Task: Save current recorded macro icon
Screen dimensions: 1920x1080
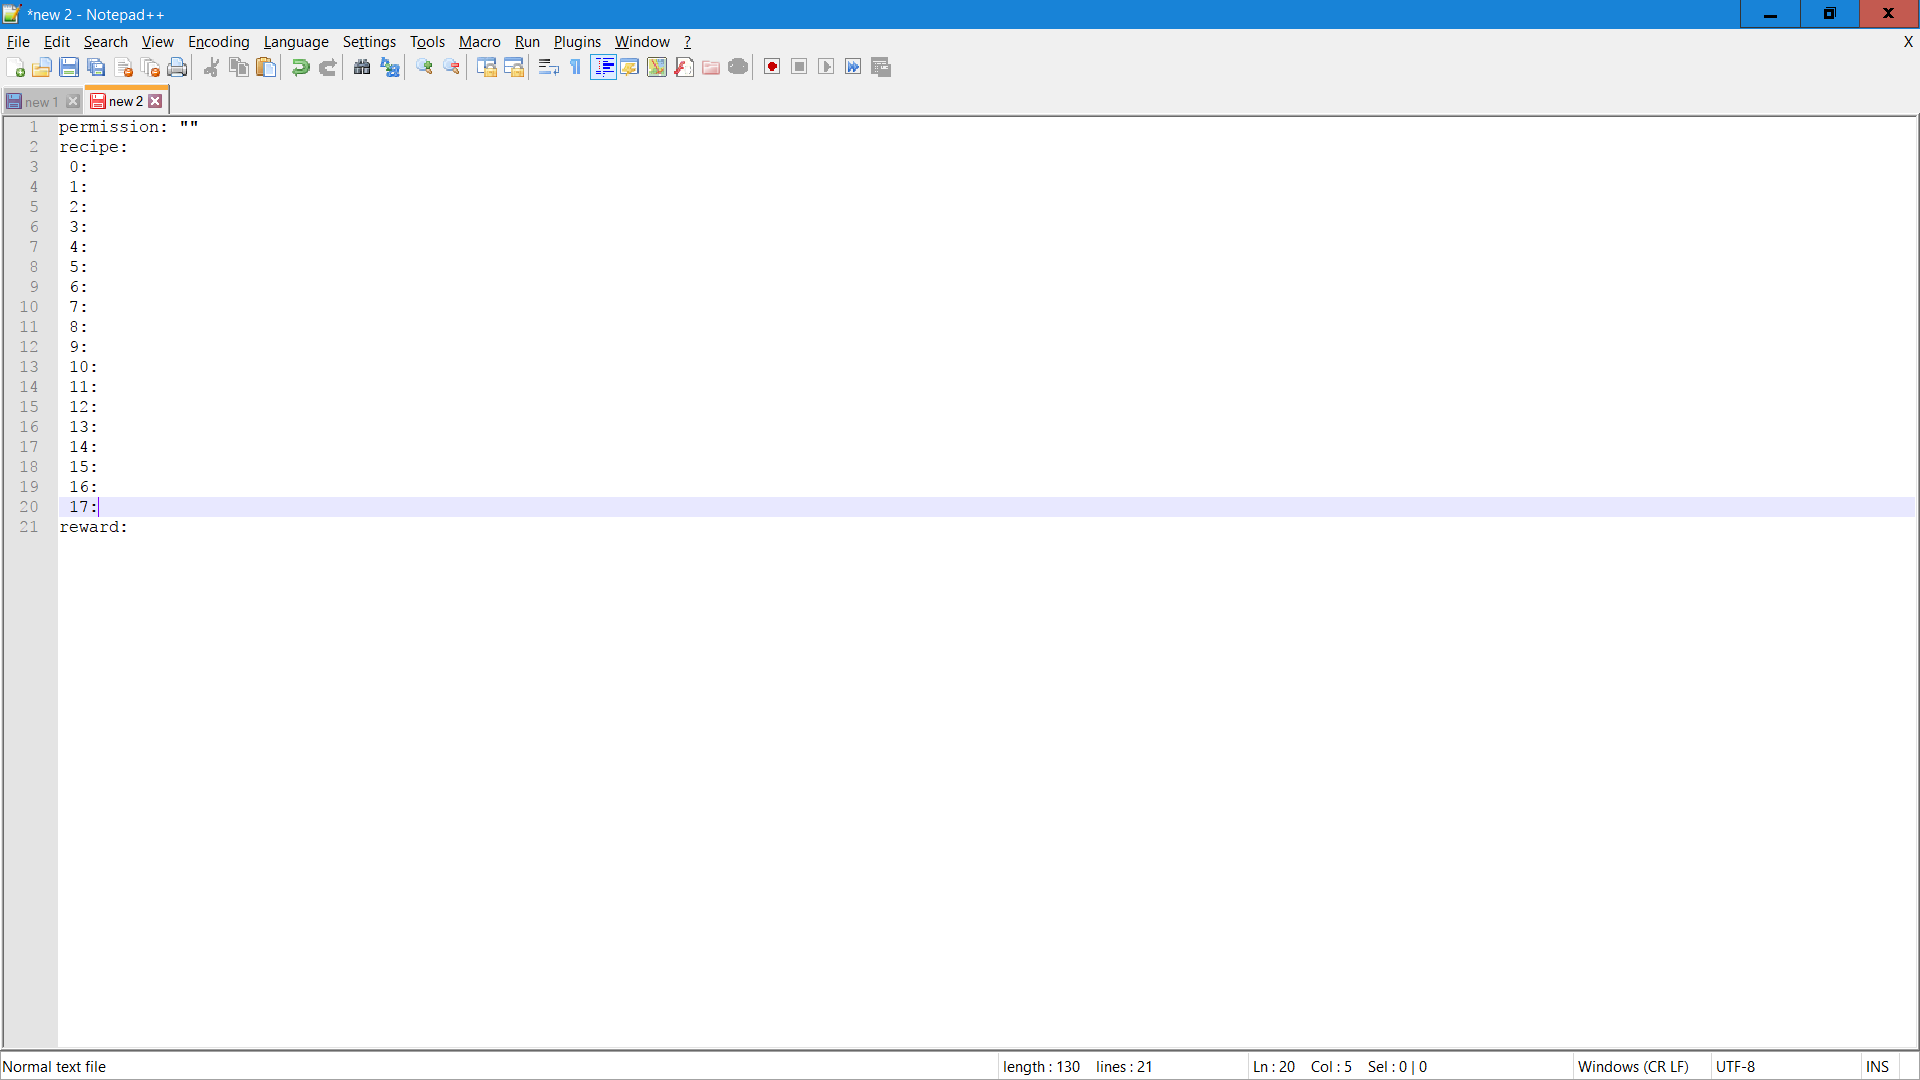Action: [881, 67]
